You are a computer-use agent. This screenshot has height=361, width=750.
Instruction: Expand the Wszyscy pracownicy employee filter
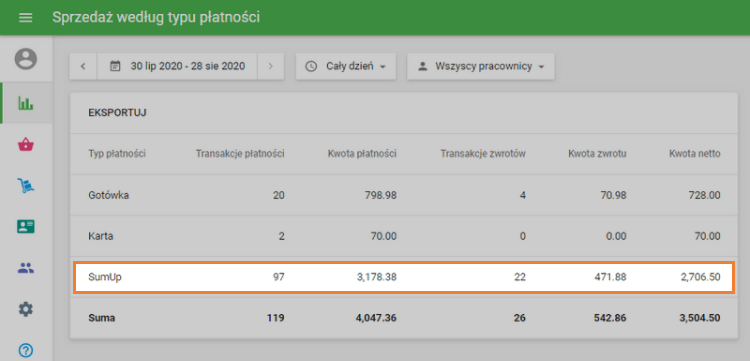click(481, 66)
